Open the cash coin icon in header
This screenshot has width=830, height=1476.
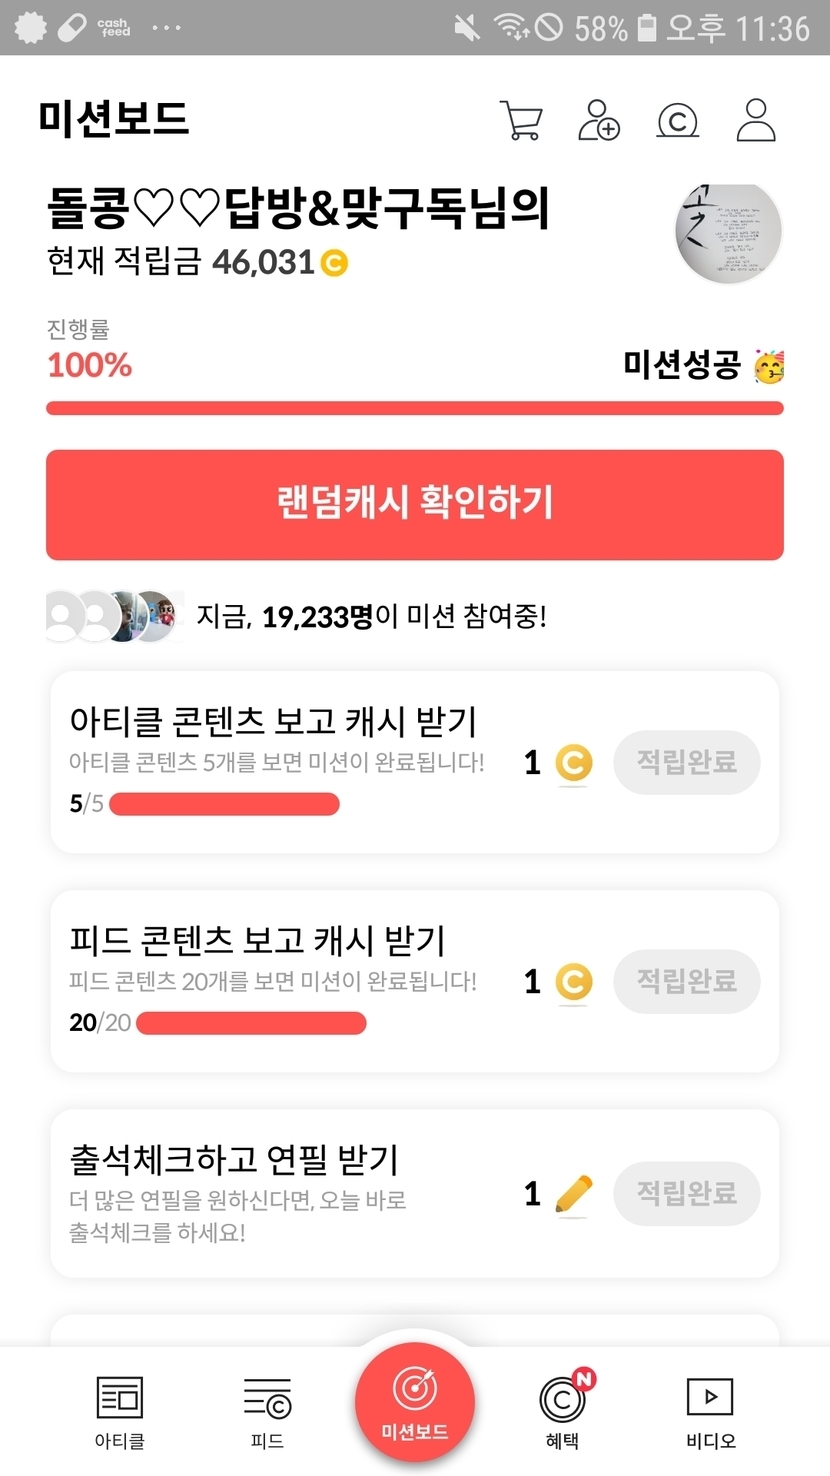coord(677,120)
